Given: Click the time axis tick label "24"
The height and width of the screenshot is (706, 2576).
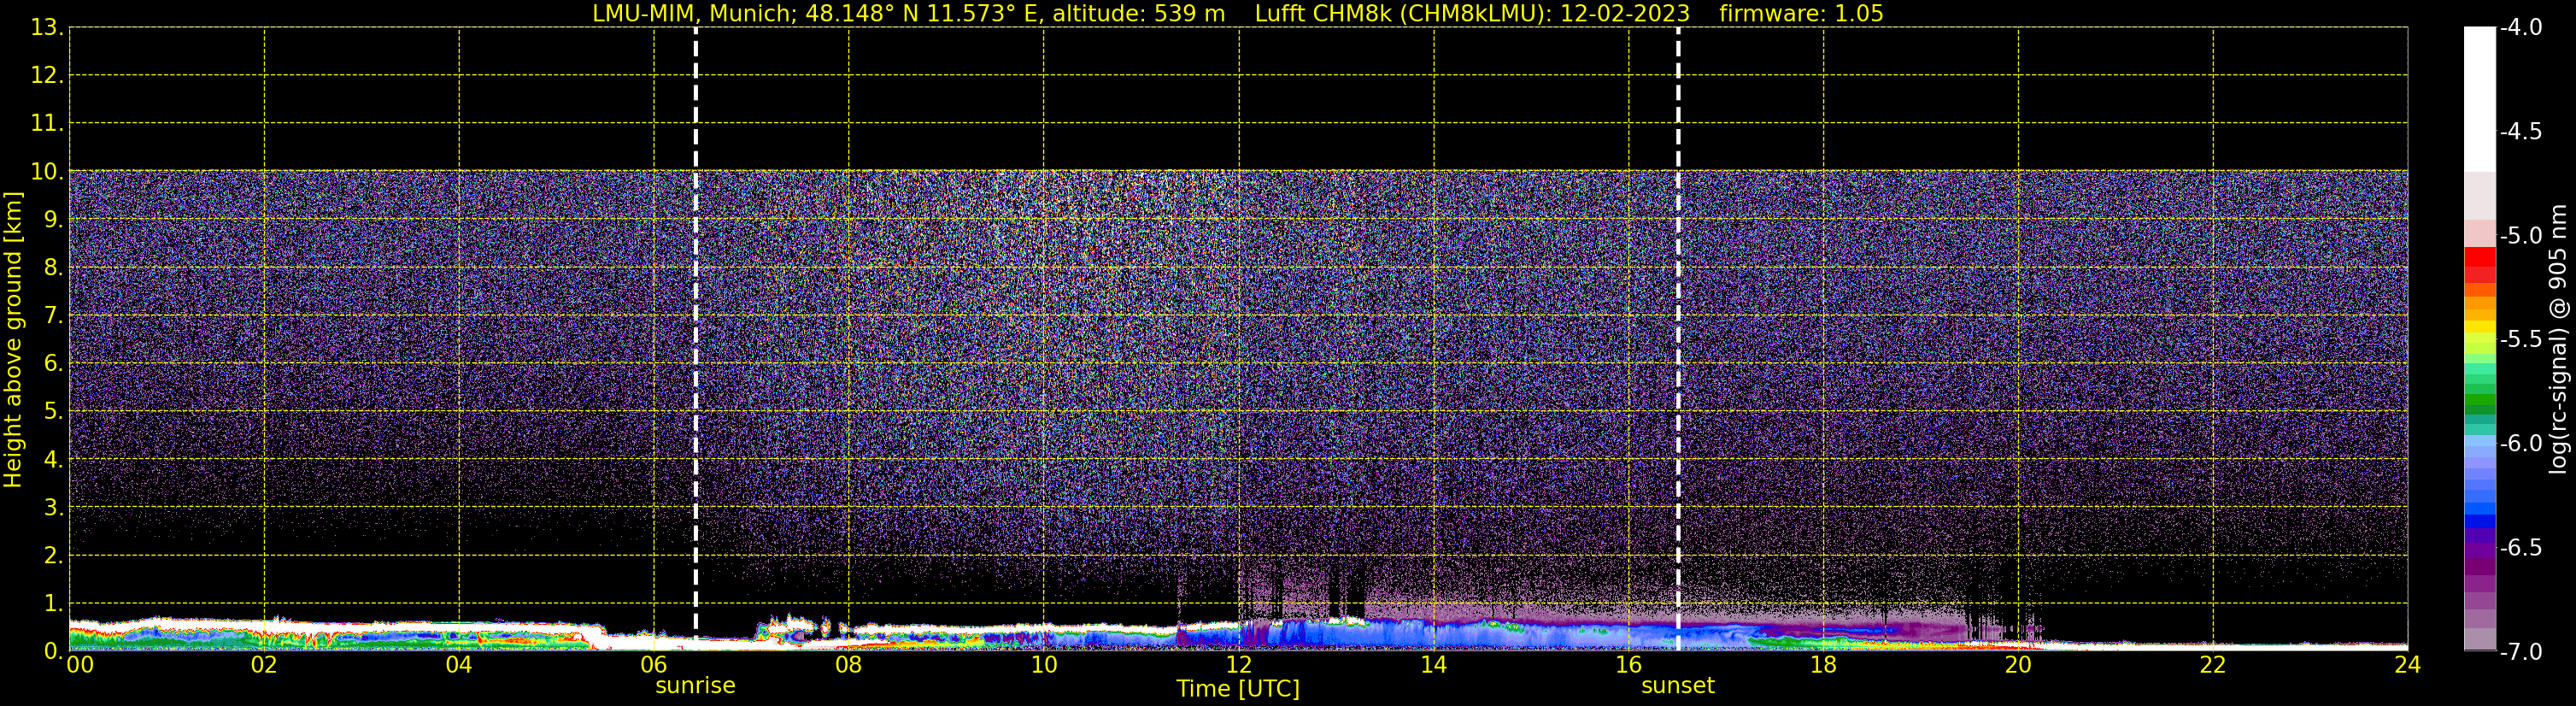Looking at the screenshot, I should (x=2408, y=665).
